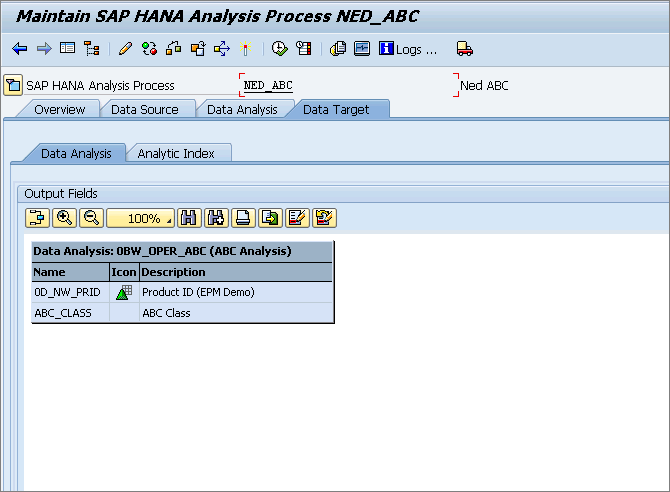This screenshot has height=492, width=670.
Task: Switch to the Data Source tab
Action: pos(144,110)
